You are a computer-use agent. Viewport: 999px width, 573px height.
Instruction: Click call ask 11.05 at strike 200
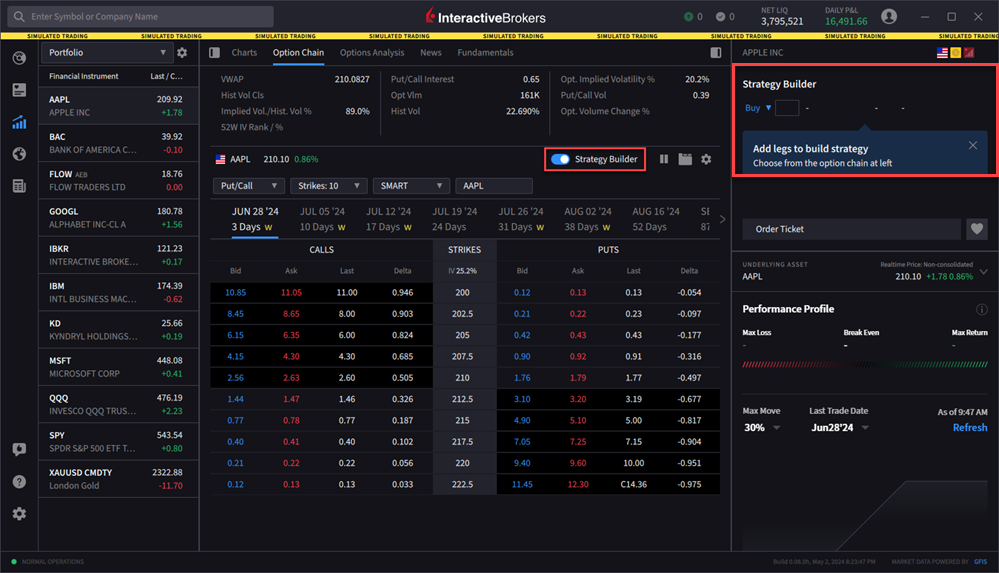tap(291, 293)
